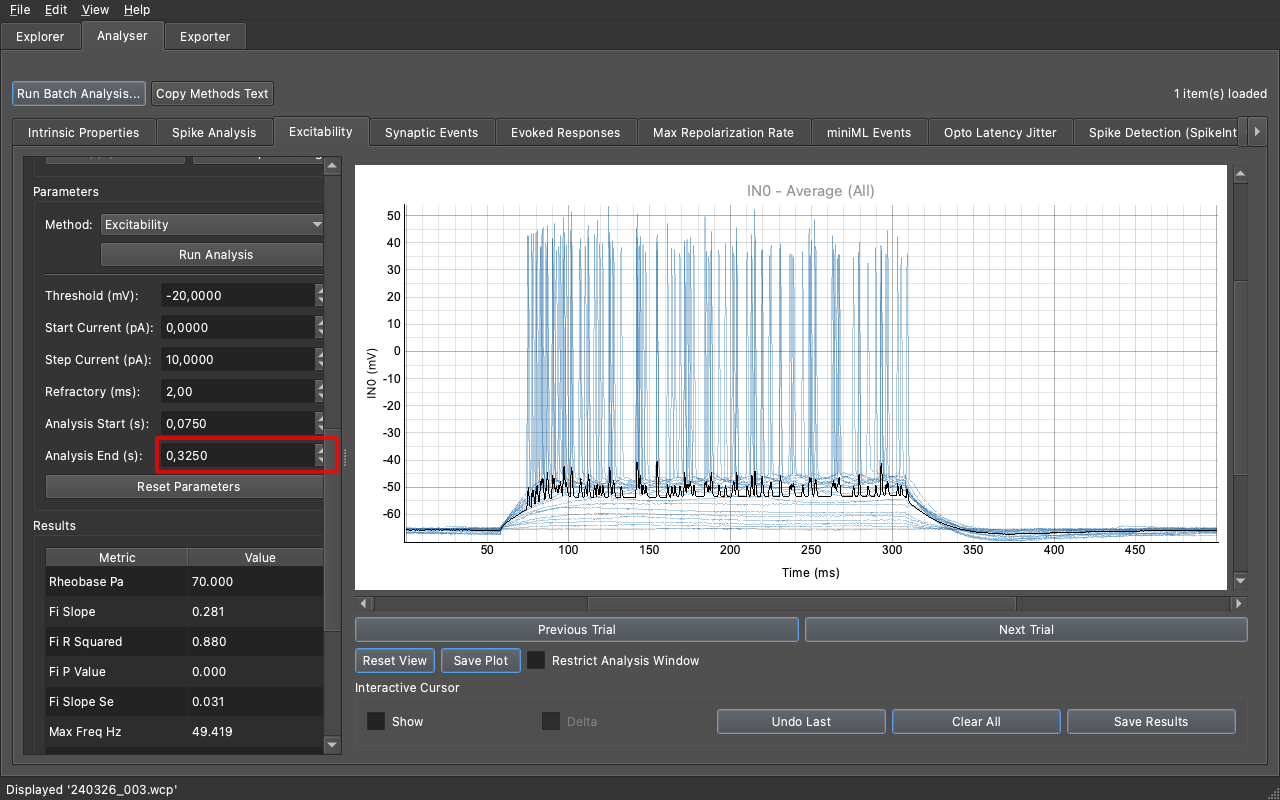1280x800 pixels.
Task: Select Max Freq Hz value 49.419
Action: coord(212,732)
